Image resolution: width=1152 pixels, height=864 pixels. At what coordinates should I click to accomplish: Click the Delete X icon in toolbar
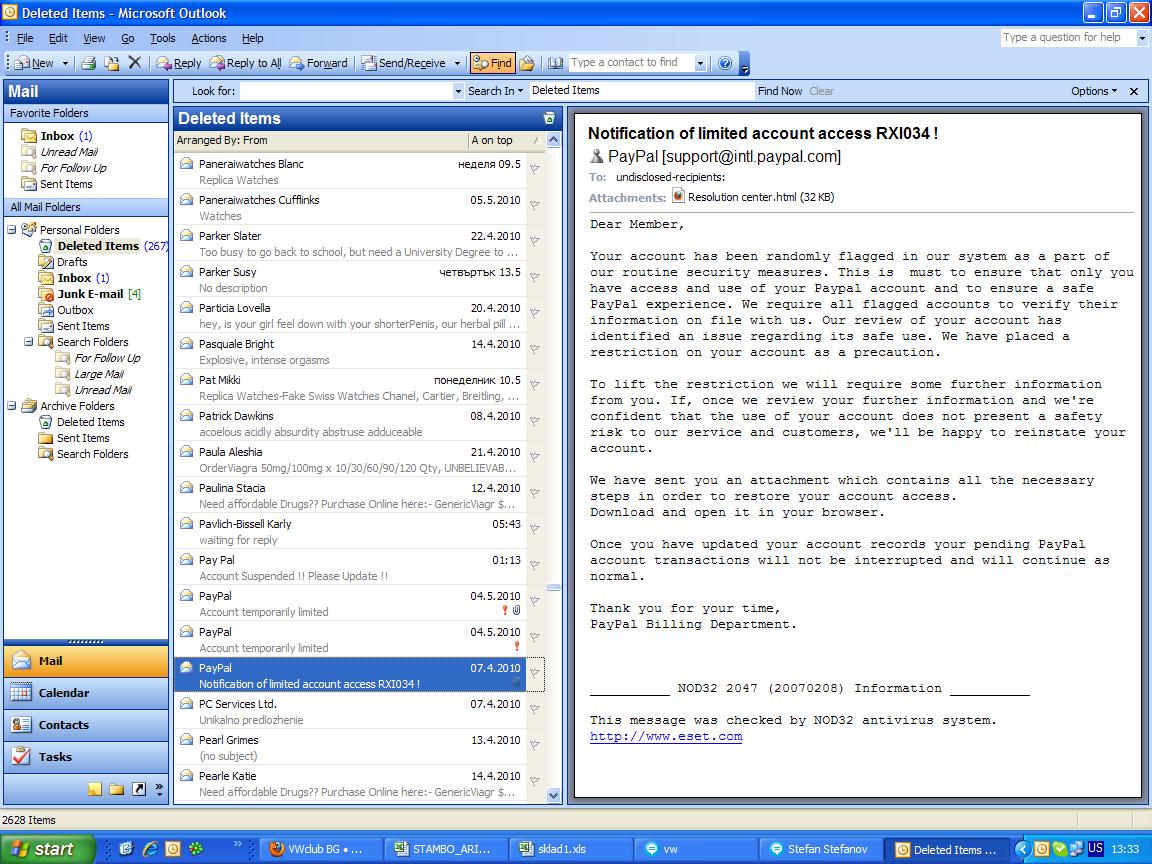pyautogui.click(x=135, y=63)
